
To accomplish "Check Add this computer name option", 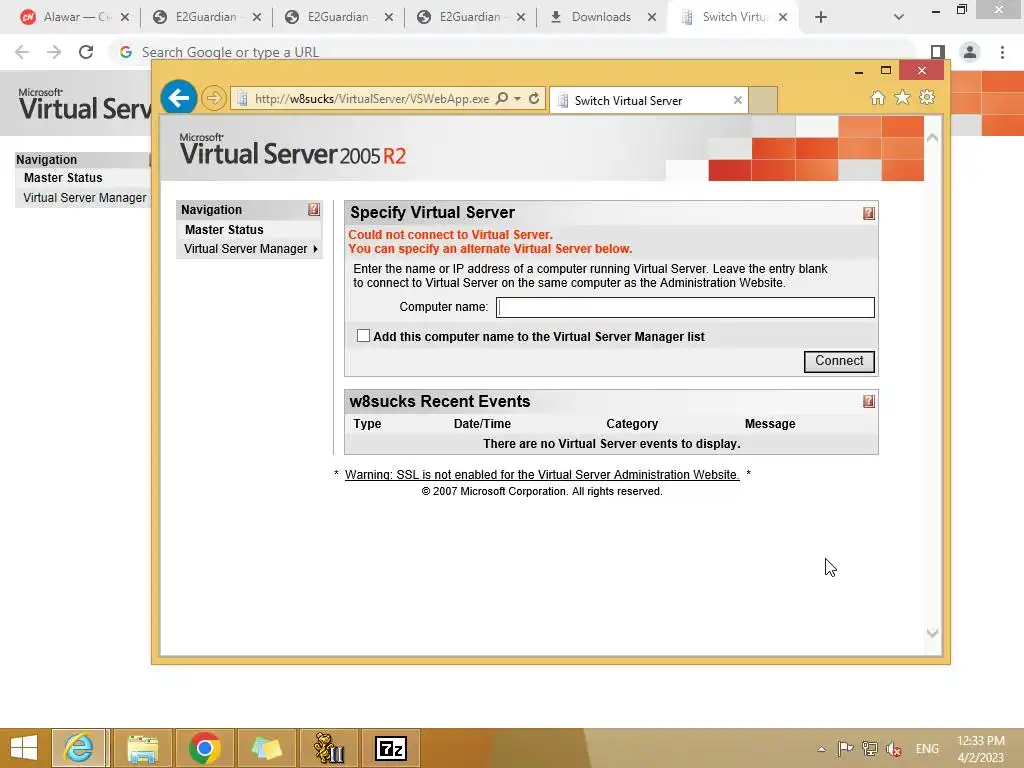I will pos(363,336).
